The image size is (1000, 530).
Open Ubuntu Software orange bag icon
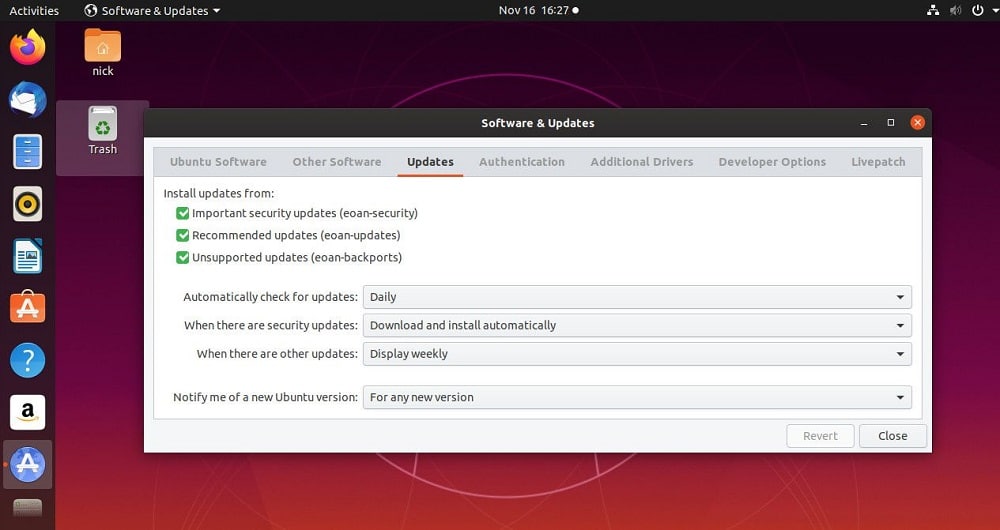click(27, 308)
